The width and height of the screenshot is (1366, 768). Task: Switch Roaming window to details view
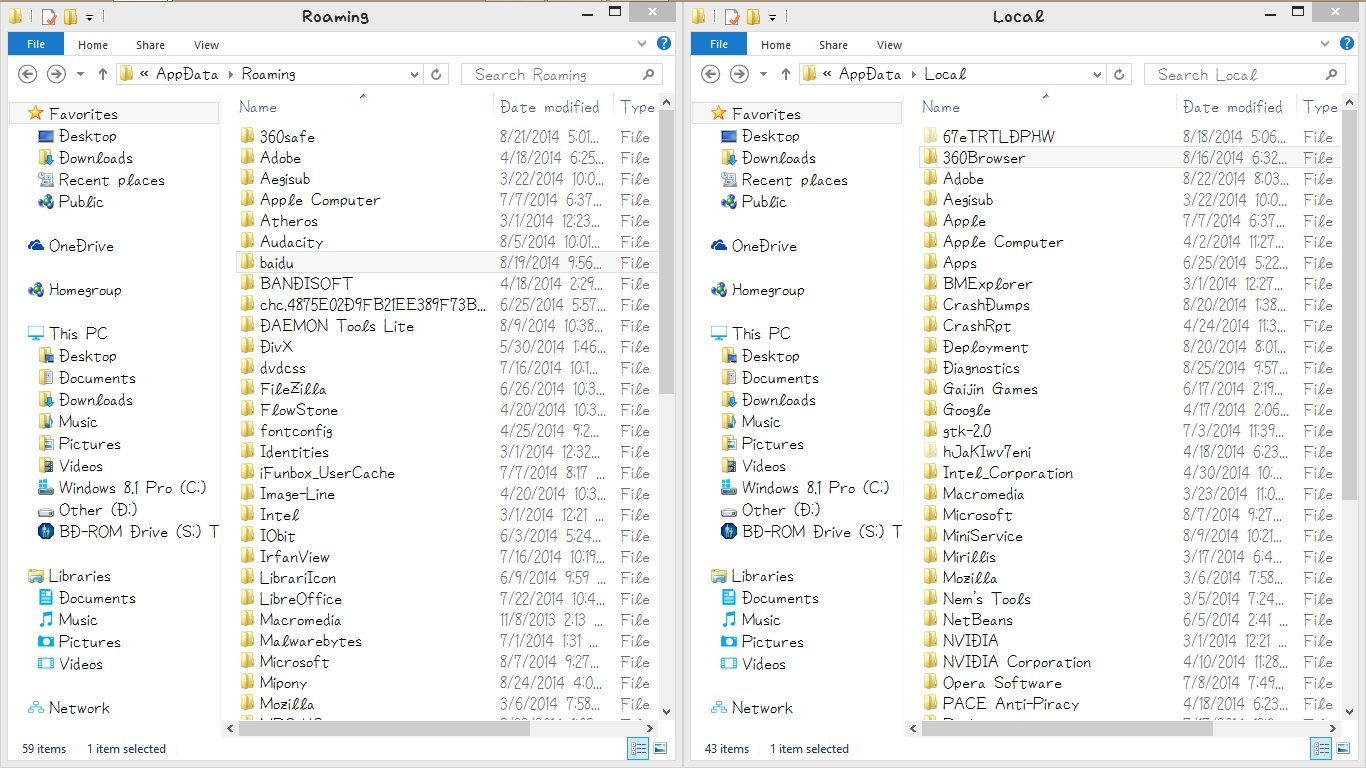637,748
